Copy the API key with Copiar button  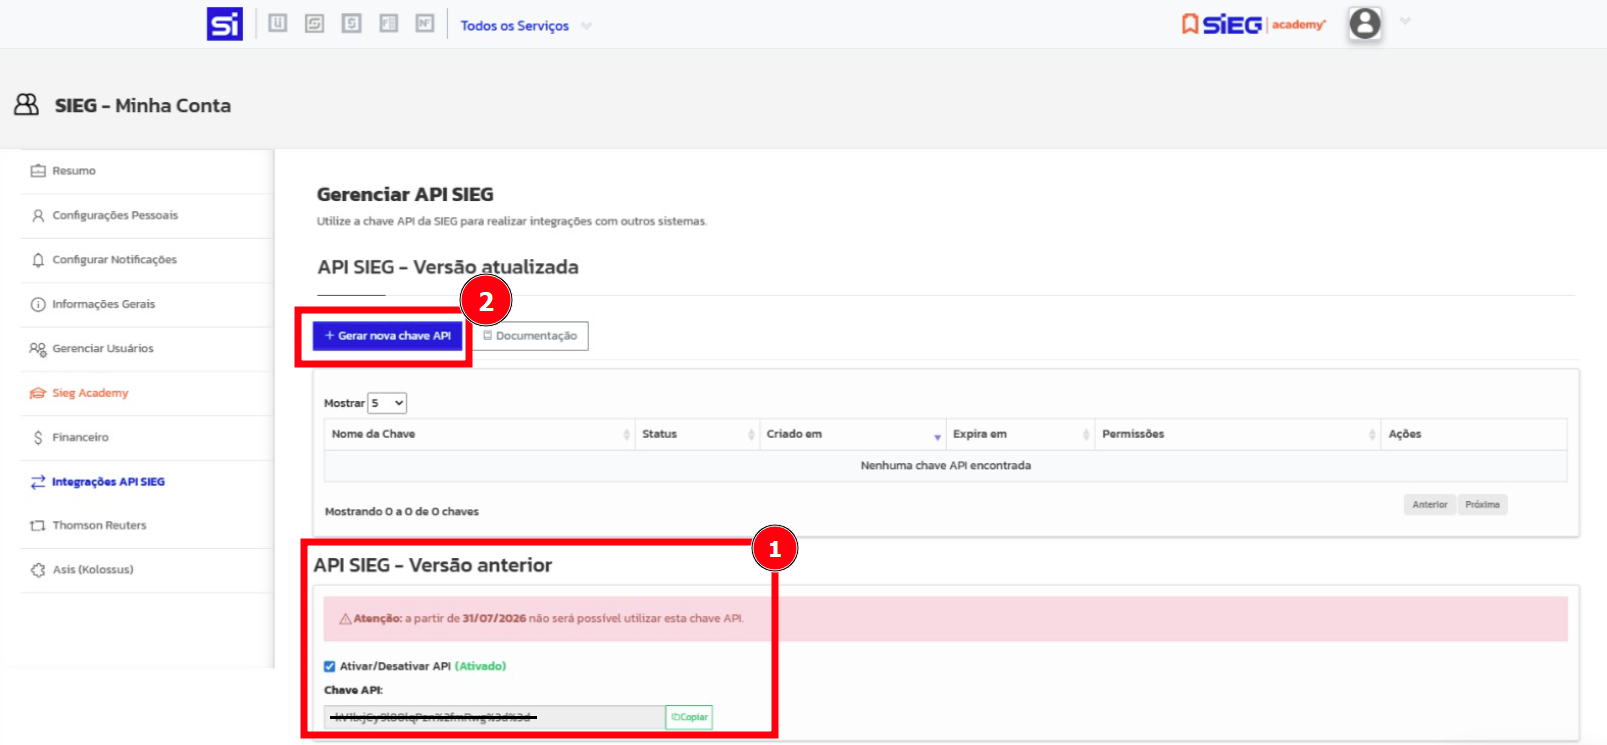click(x=689, y=717)
